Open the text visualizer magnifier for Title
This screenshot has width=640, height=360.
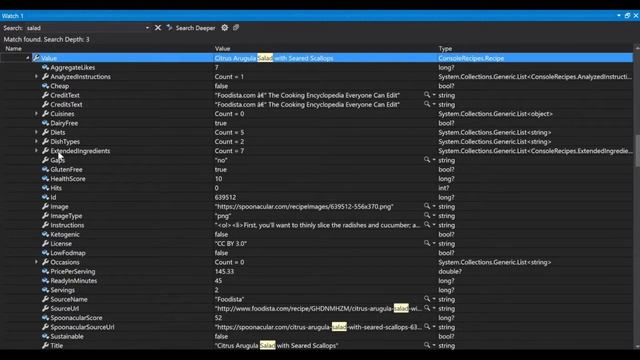coord(427,345)
